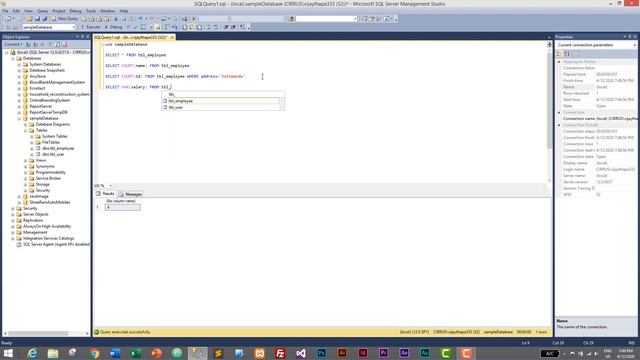Open the Project menu
This screenshot has width=640, height=360.
coord(59,11)
